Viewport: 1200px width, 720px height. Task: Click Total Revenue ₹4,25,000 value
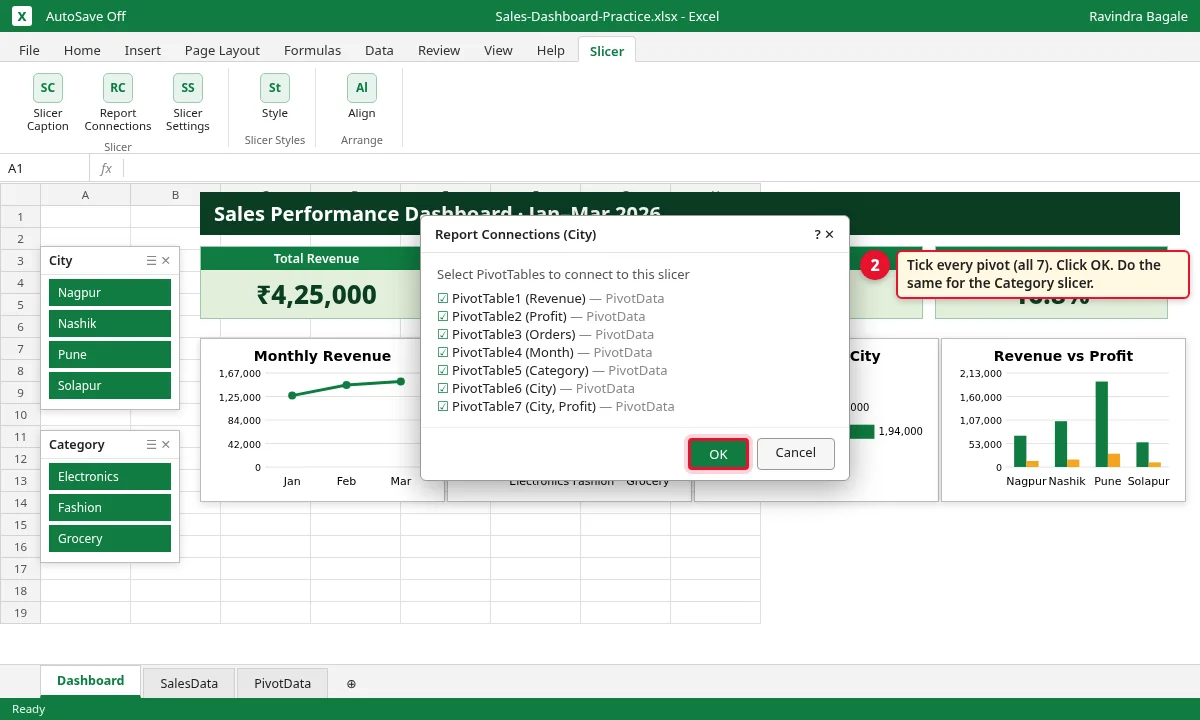[x=317, y=295]
